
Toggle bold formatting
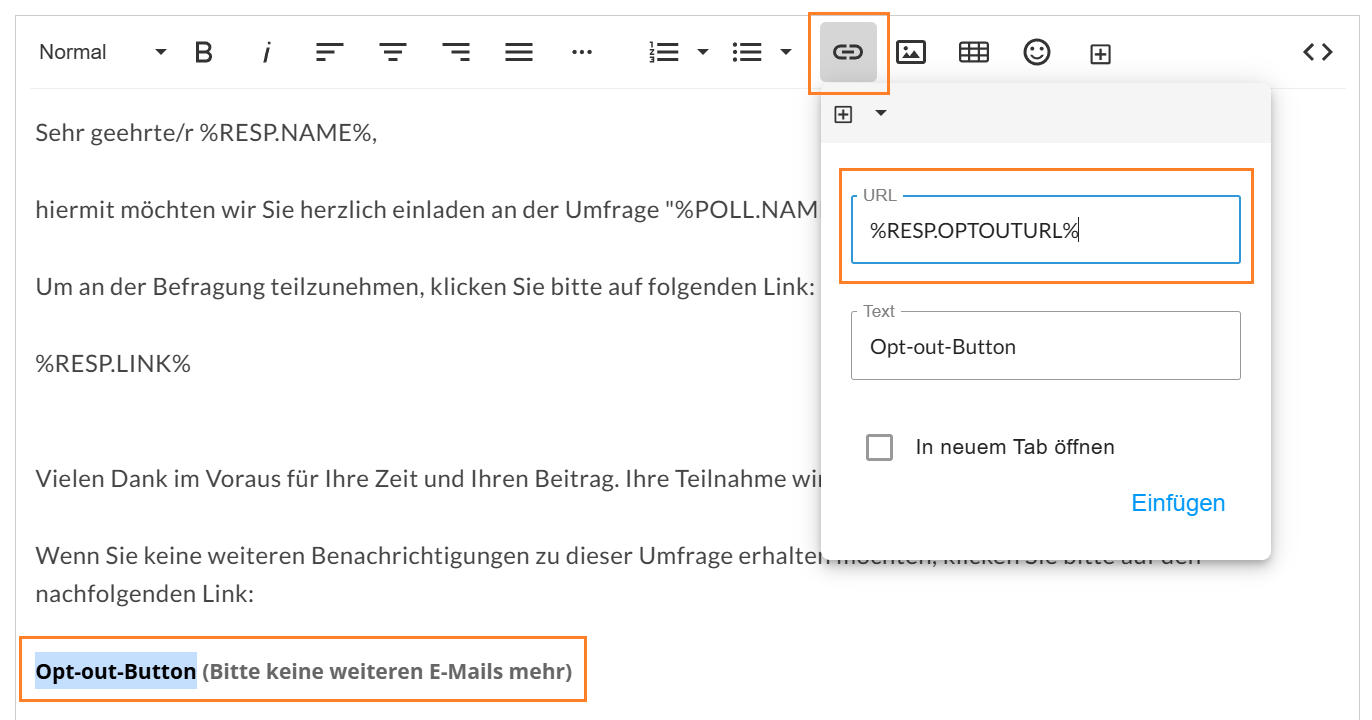[204, 52]
